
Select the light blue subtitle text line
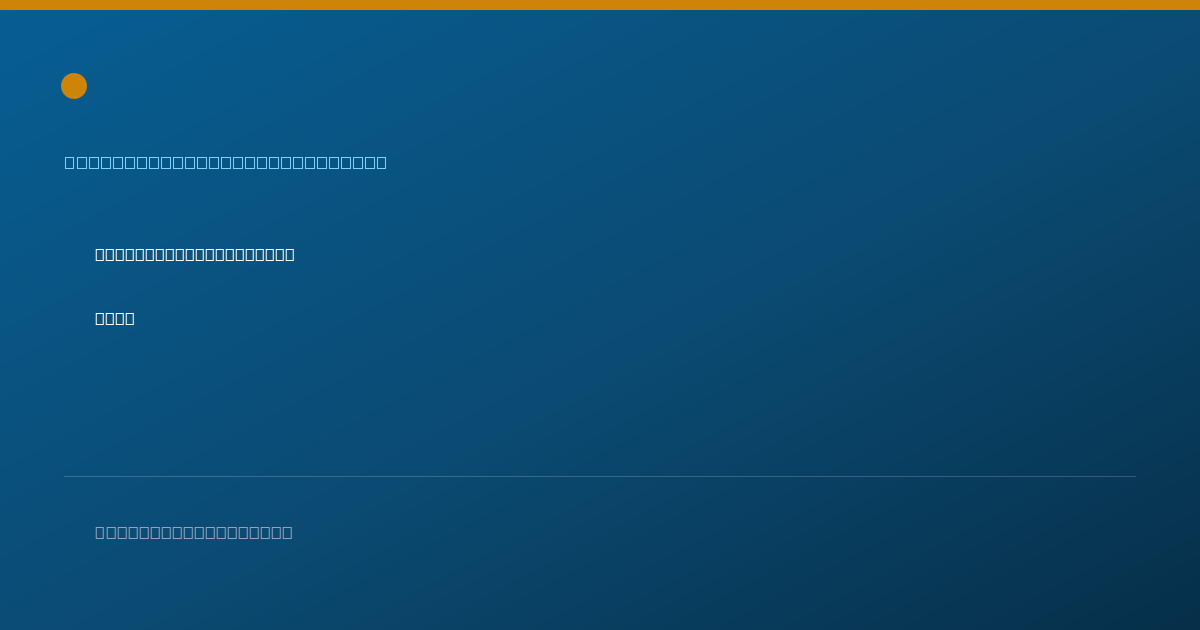click(226, 162)
